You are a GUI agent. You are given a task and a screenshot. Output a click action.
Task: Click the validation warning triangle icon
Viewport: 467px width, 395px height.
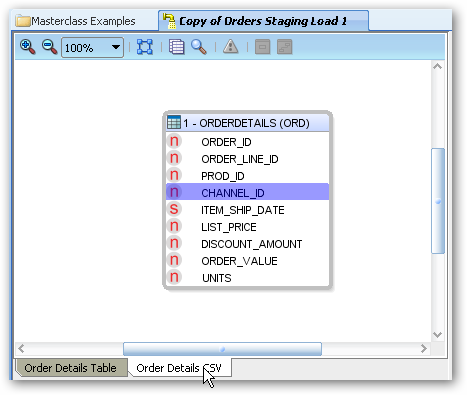(x=231, y=47)
